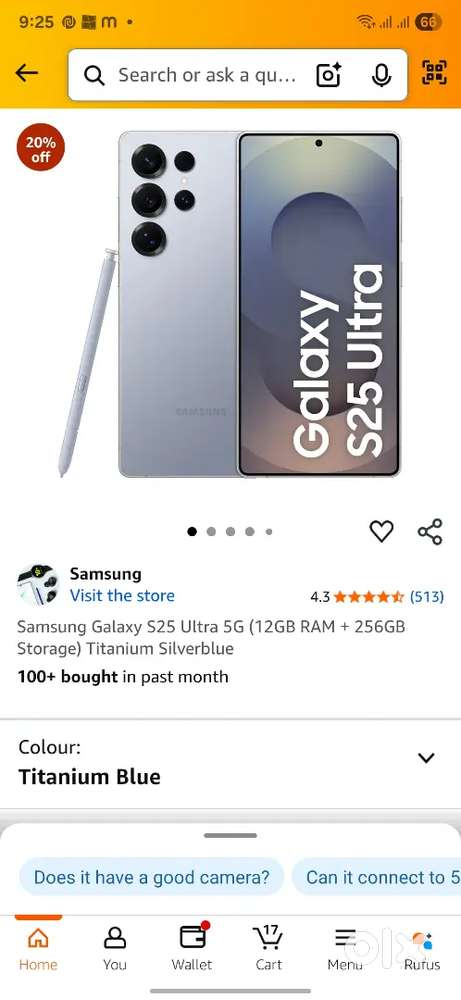Screen dimensions: 461x1000
Task: Select the Home tab
Action: pos(38,948)
